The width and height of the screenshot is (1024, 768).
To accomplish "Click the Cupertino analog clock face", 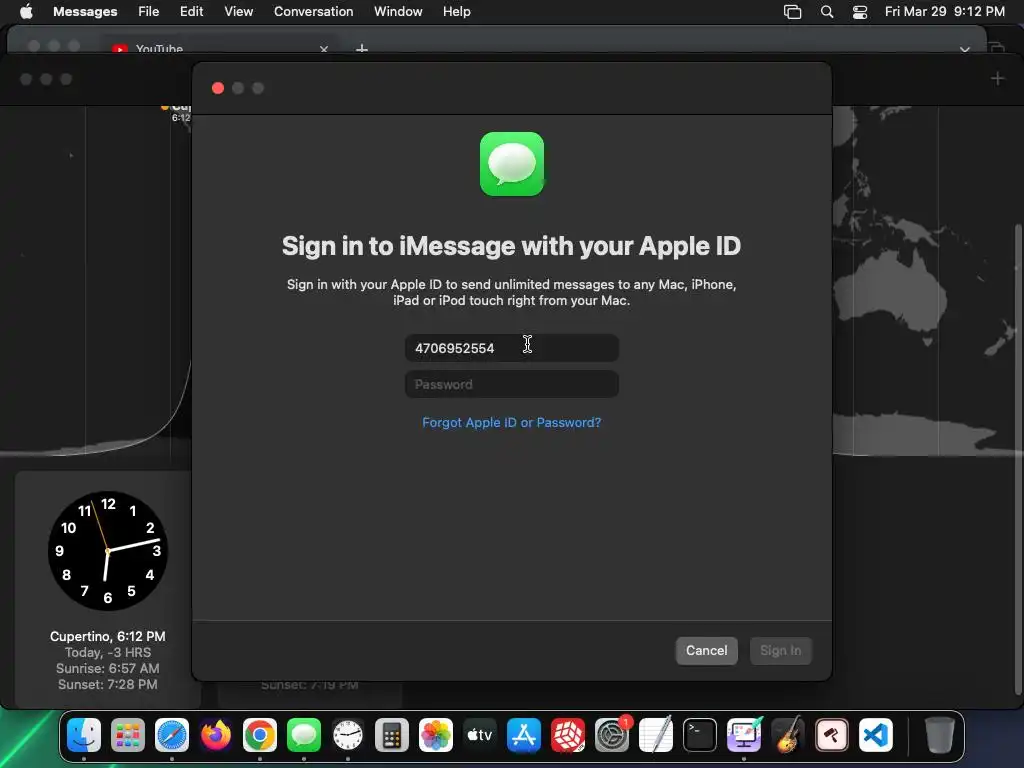I will pyautogui.click(x=108, y=551).
